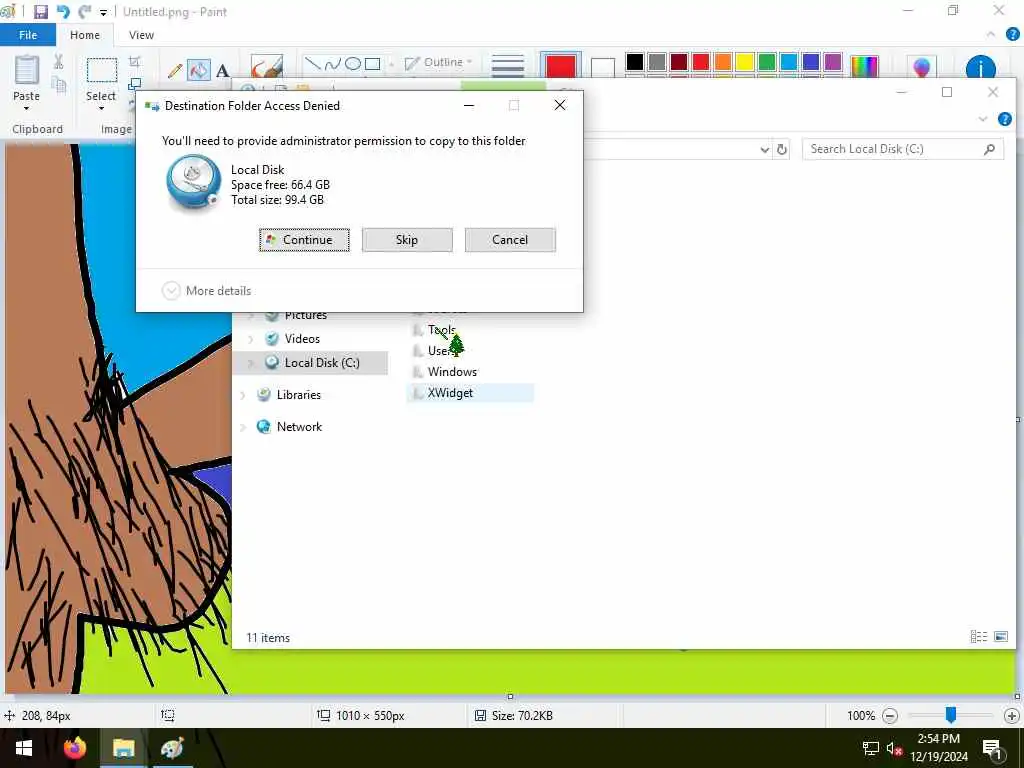Viewport: 1024px width, 768px height.
Task: Expand the Network tree node
Action: pos(243,427)
